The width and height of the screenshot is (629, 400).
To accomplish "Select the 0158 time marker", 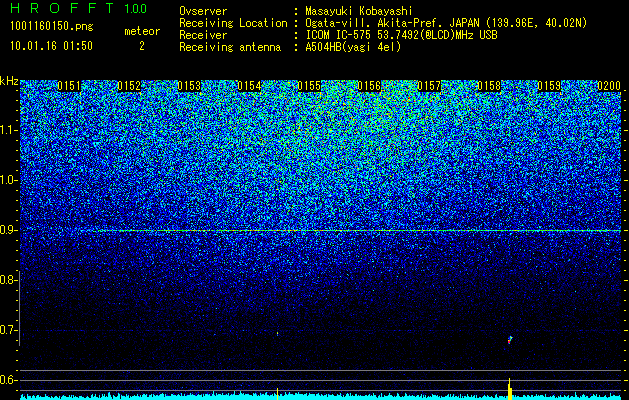I will [x=489, y=86].
